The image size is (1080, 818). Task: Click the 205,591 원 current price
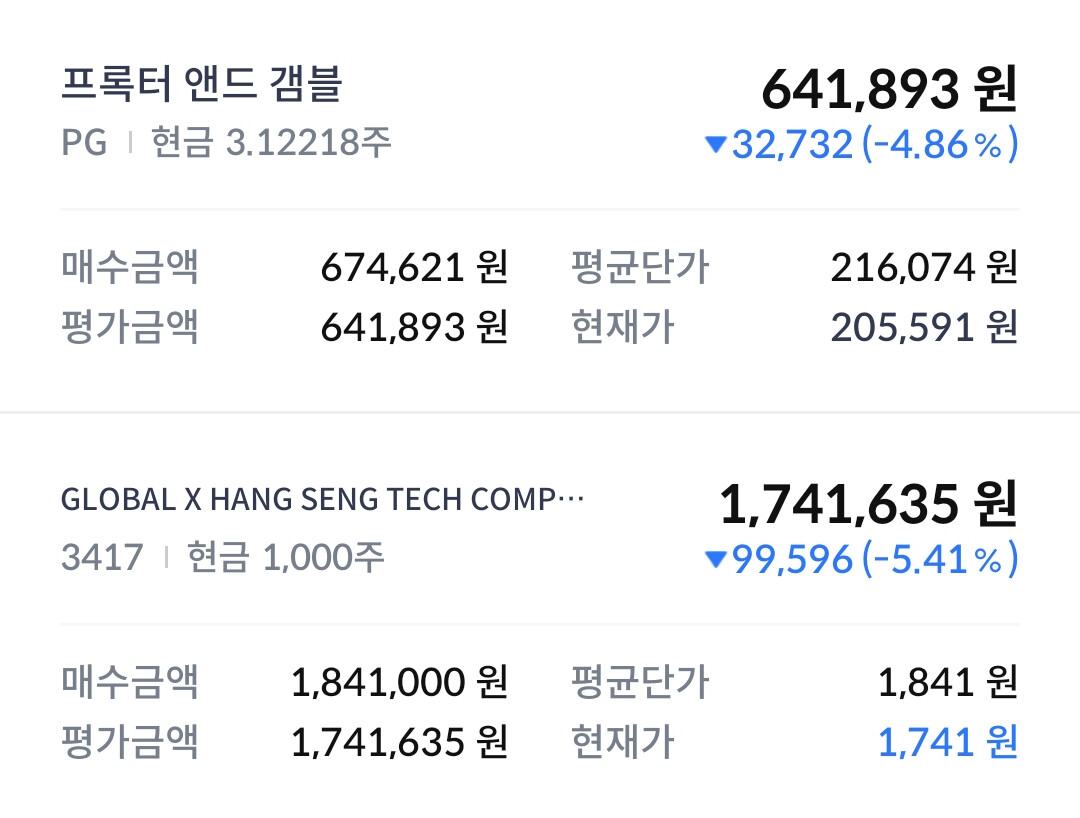pyautogui.click(x=923, y=327)
